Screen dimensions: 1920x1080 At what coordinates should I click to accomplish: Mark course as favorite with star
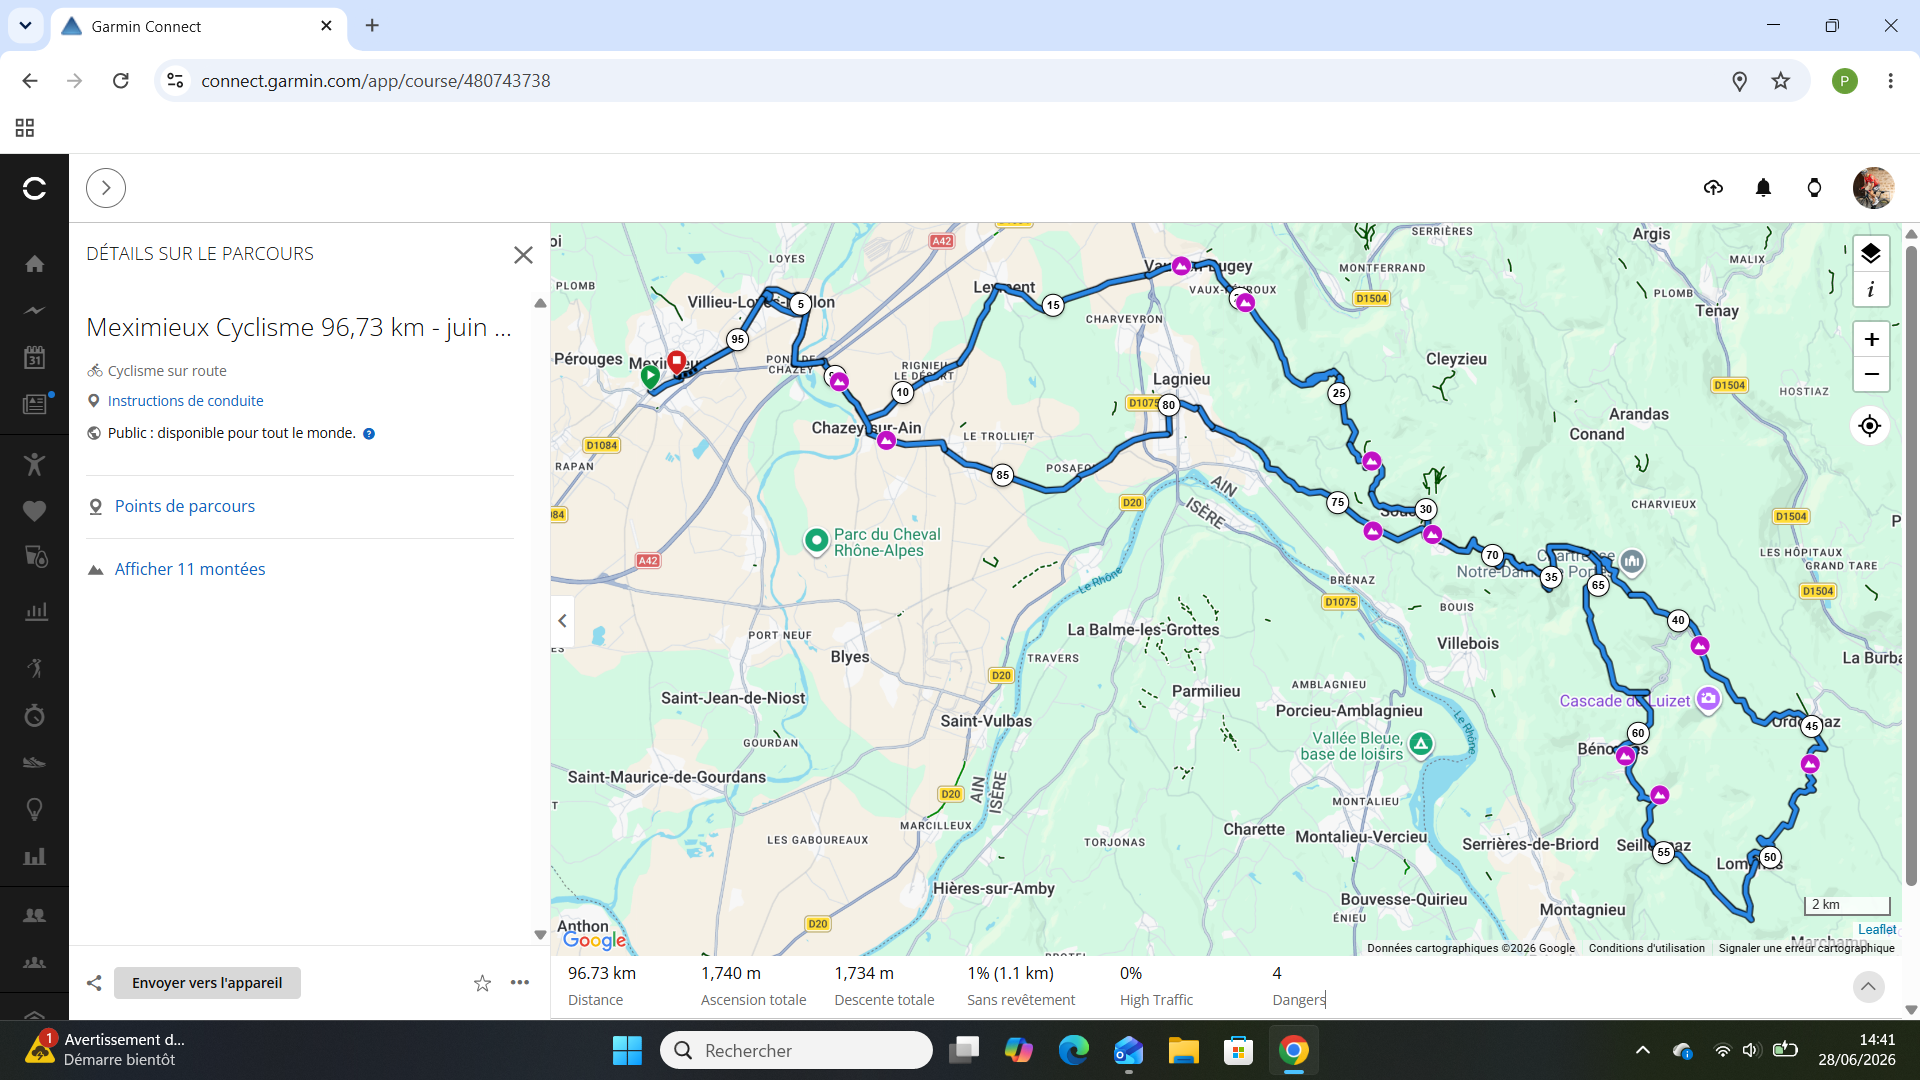coord(482,983)
